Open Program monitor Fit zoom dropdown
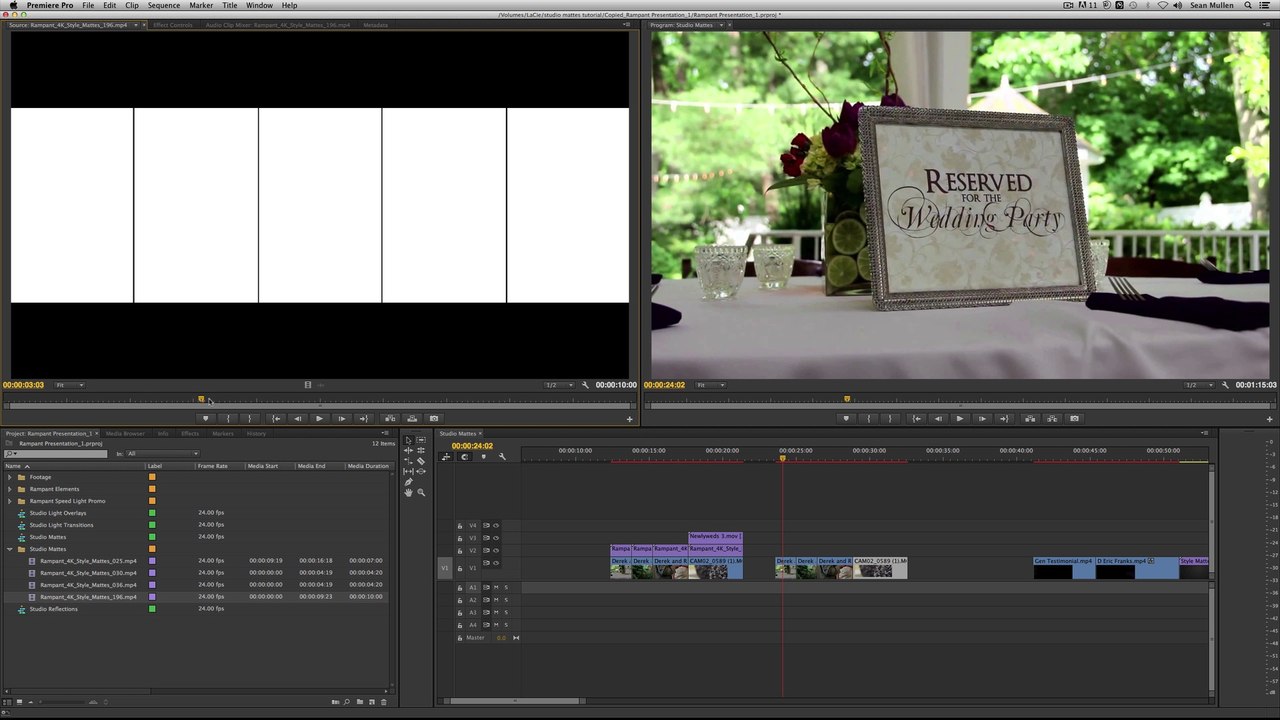The image size is (1280, 720). tap(710, 385)
